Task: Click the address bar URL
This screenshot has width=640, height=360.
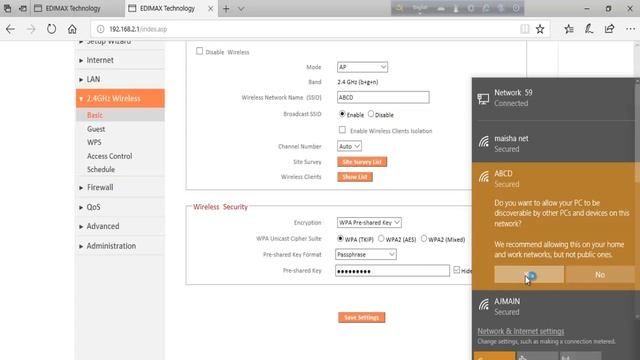Action: (x=138, y=29)
